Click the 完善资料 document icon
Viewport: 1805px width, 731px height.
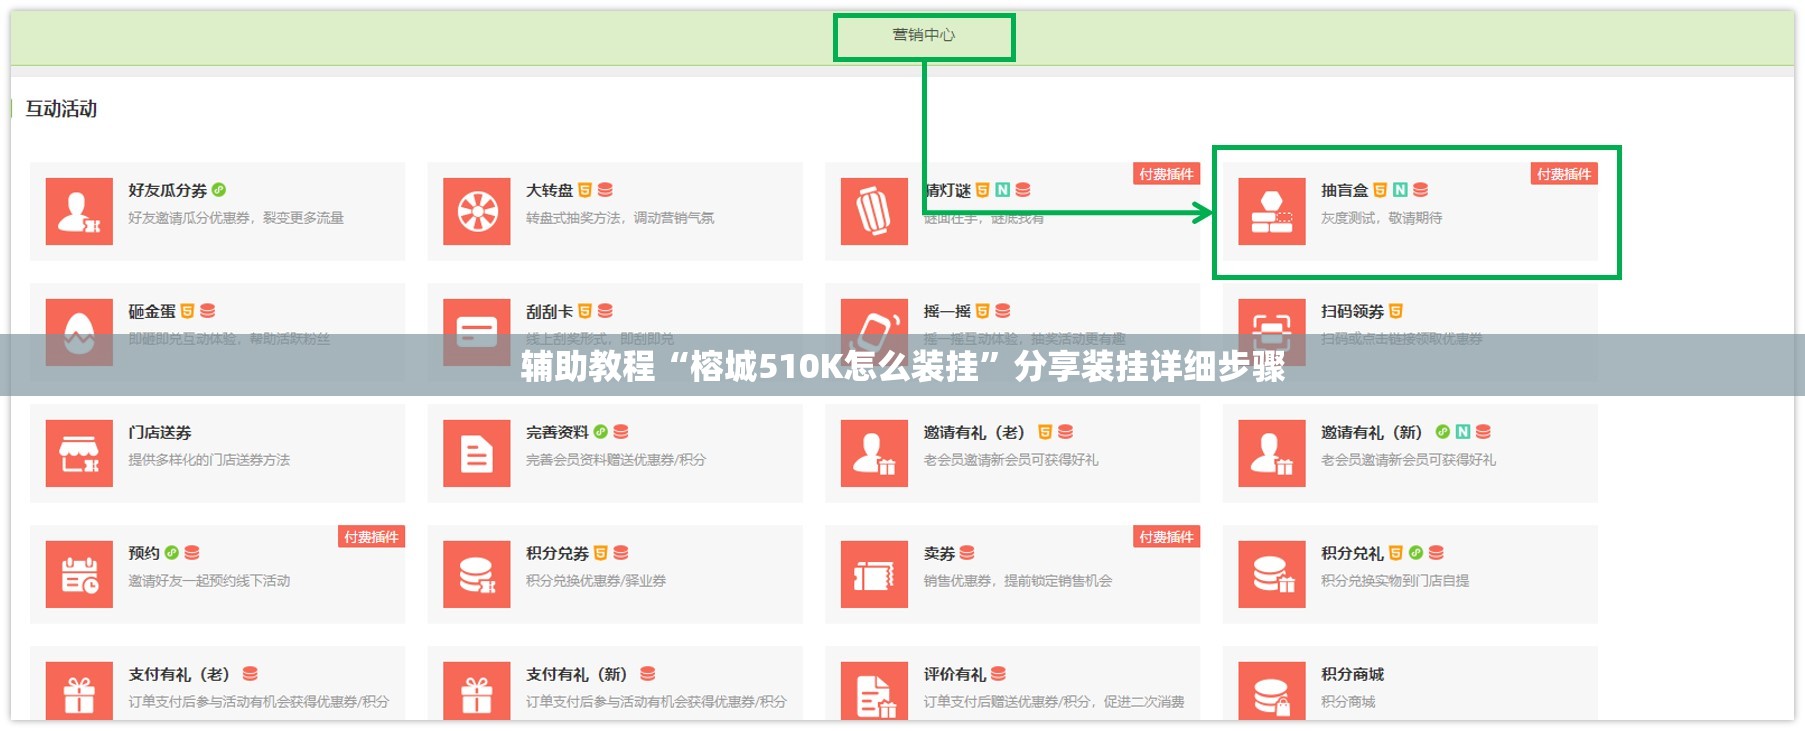477,453
